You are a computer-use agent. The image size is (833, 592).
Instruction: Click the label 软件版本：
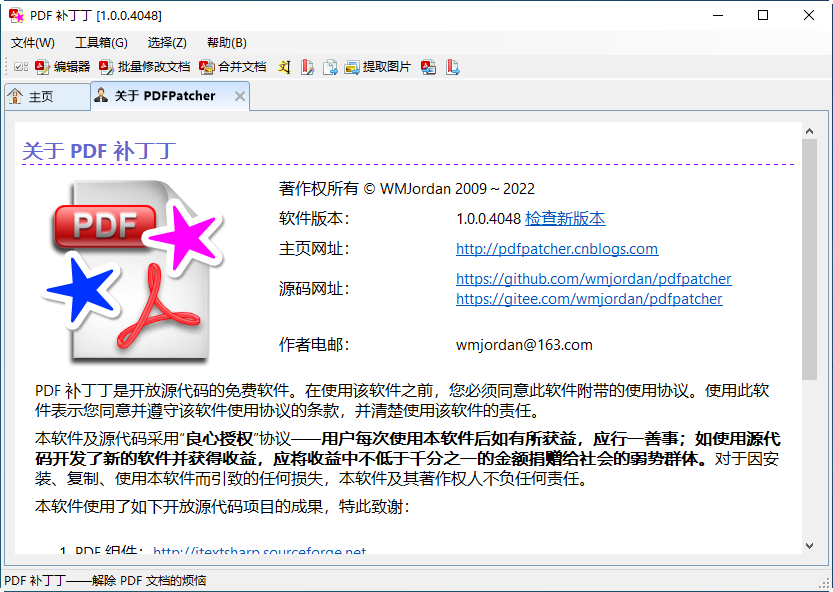point(314,218)
